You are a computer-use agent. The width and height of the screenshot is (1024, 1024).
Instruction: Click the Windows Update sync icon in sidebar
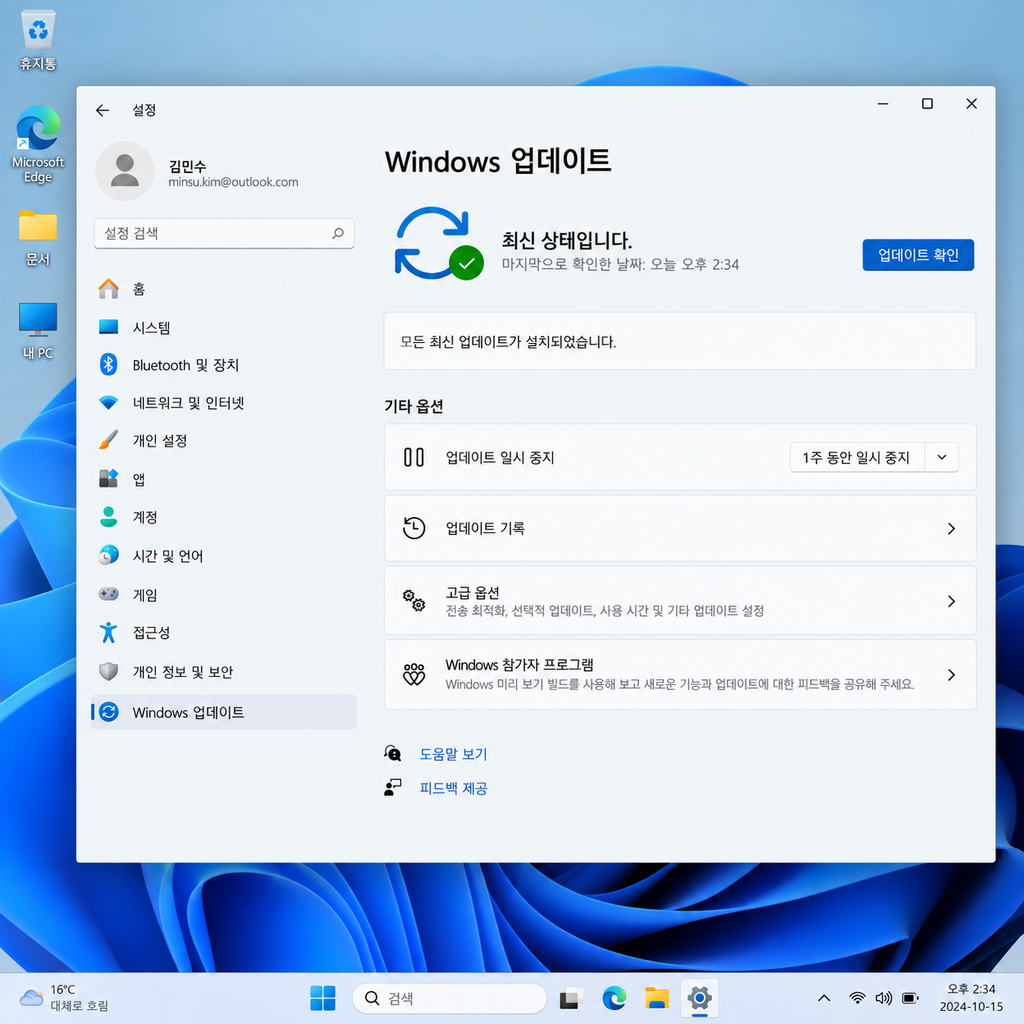[x=109, y=712]
